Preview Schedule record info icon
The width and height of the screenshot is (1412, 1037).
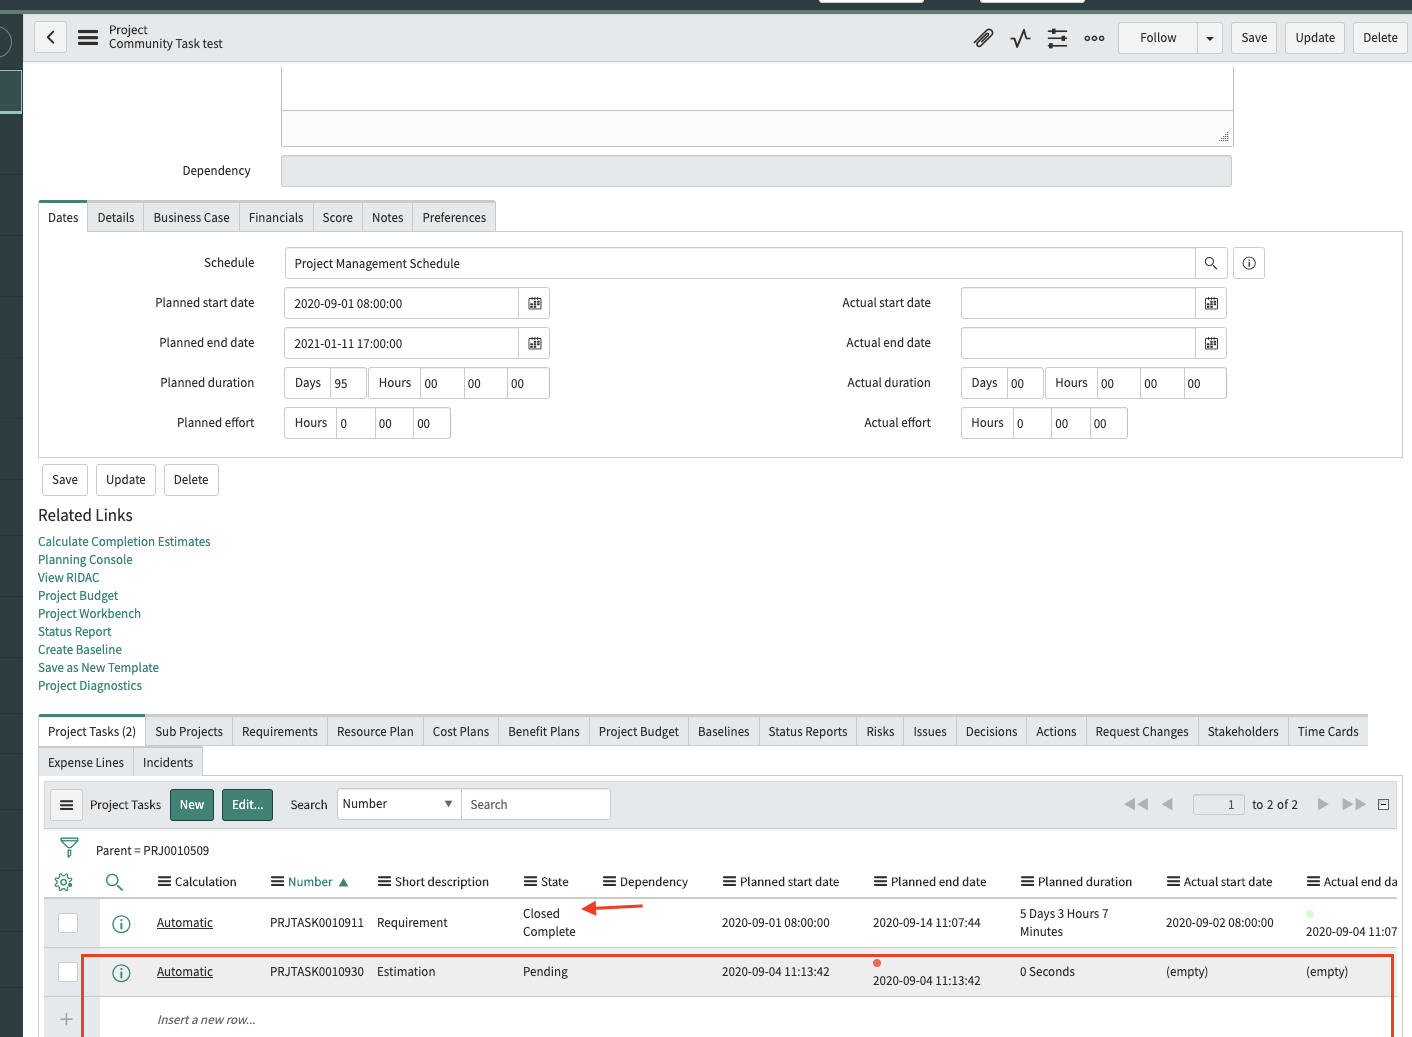coord(1249,263)
